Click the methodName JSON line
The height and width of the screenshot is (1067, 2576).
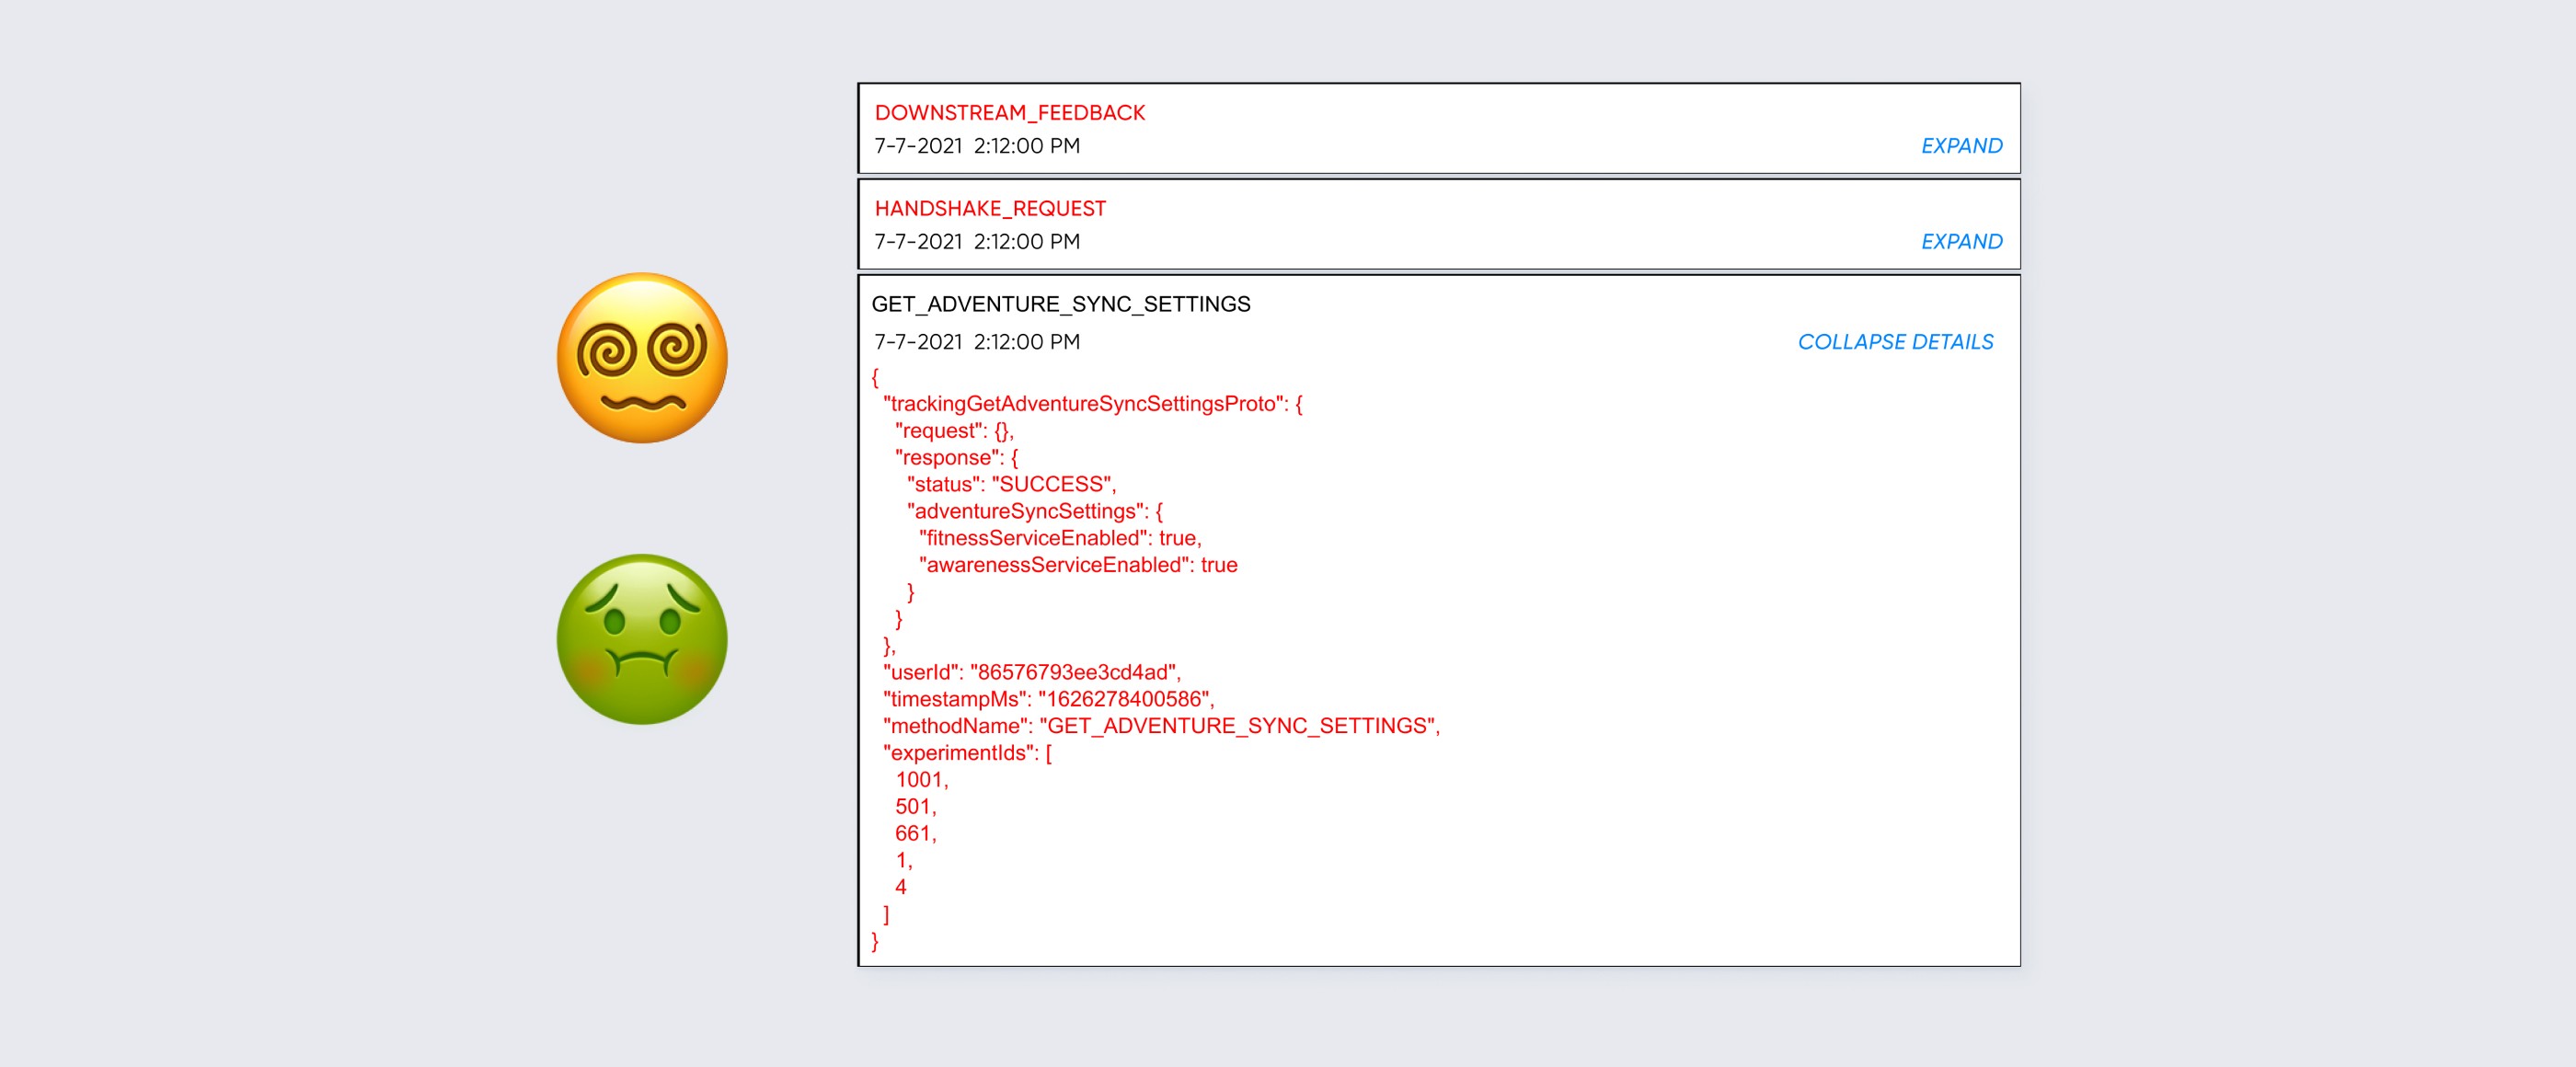(x=1160, y=727)
